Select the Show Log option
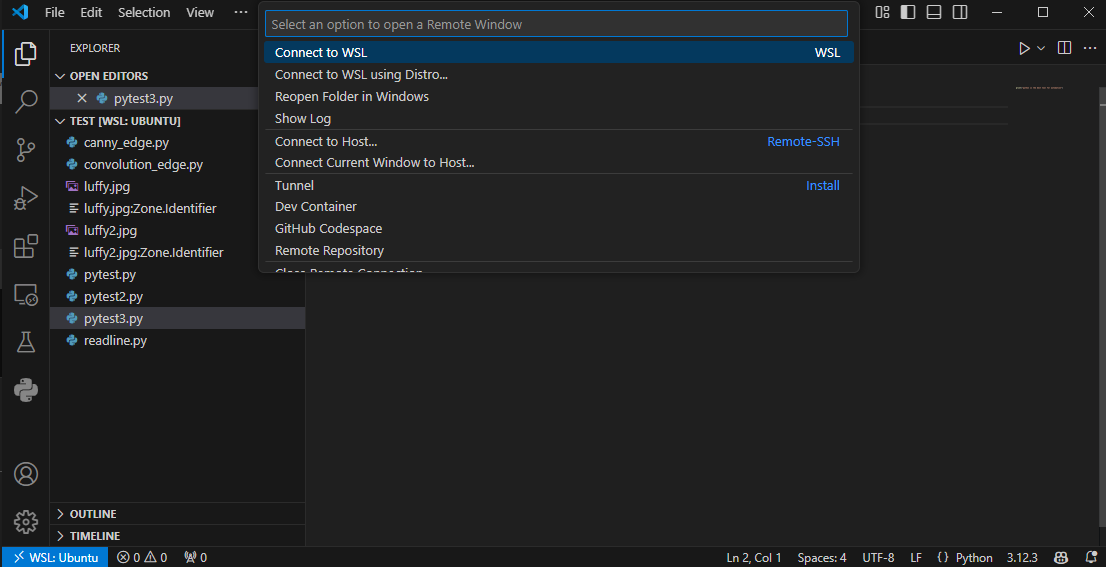 [559, 118]
